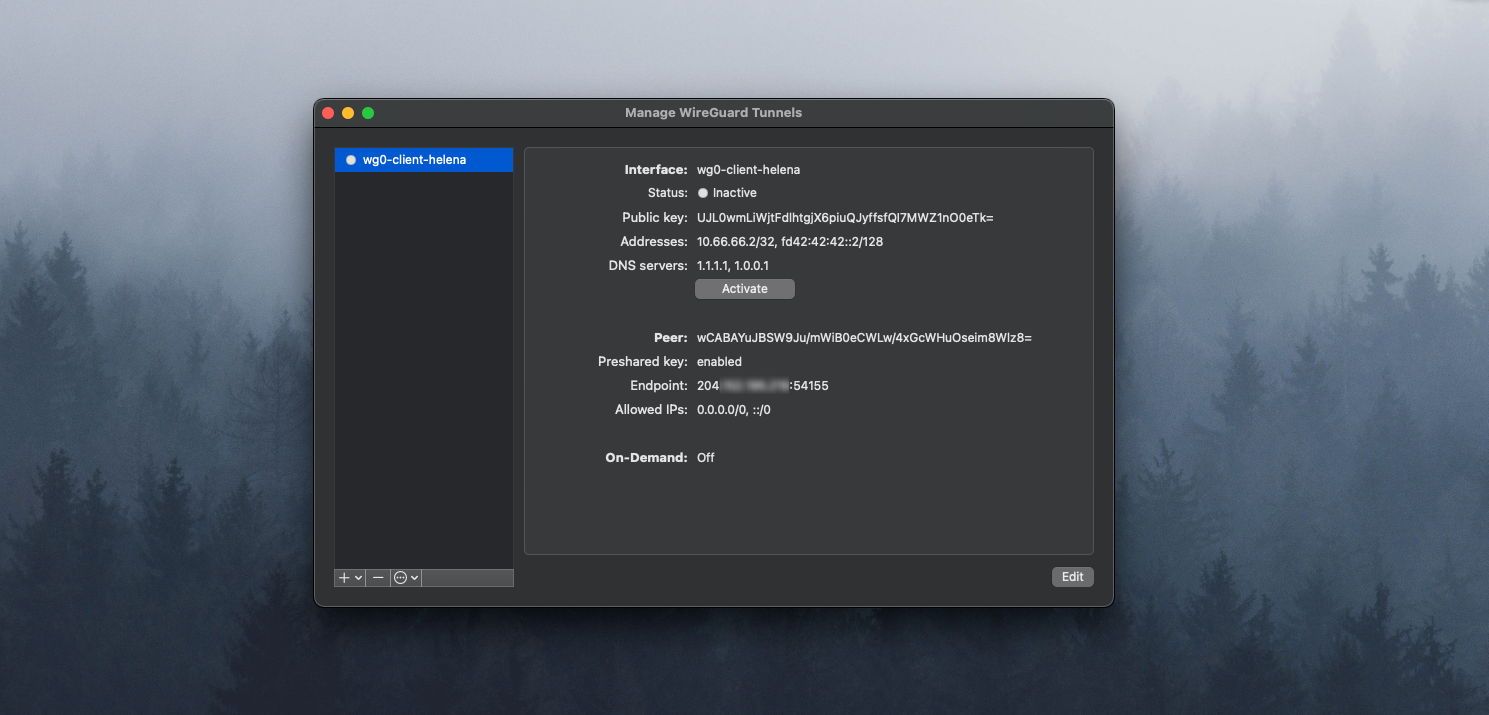This screenshot has width=1489, height=715.
Task: Click the Edit button
Action: [x=1072, y=577]
